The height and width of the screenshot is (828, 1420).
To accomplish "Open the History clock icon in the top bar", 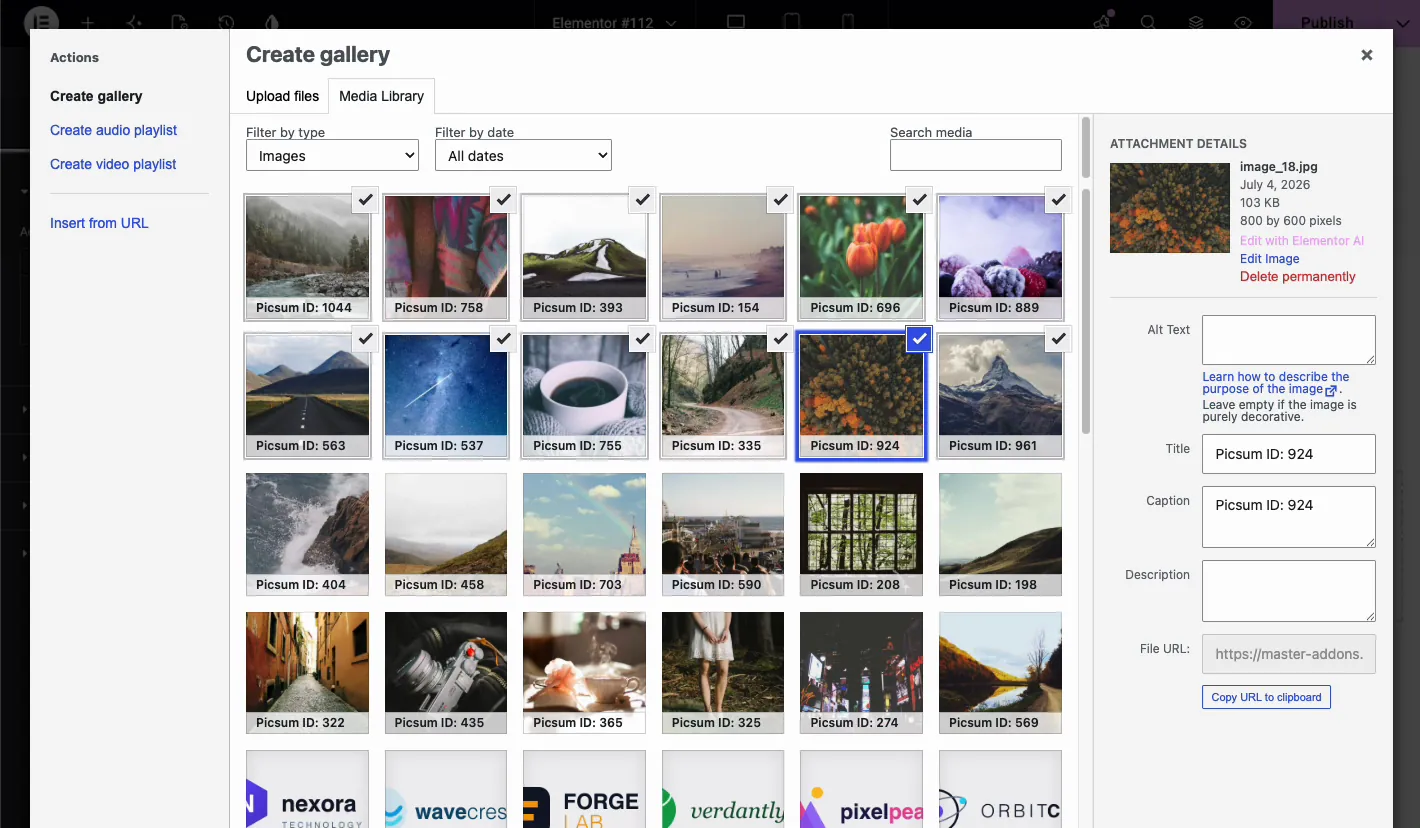I will 226,22.
